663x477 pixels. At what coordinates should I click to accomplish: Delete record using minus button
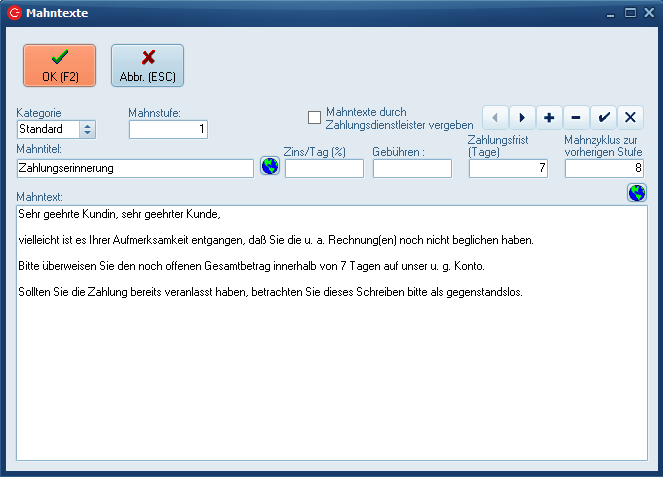pyautogui.click(x=576, y=117)
